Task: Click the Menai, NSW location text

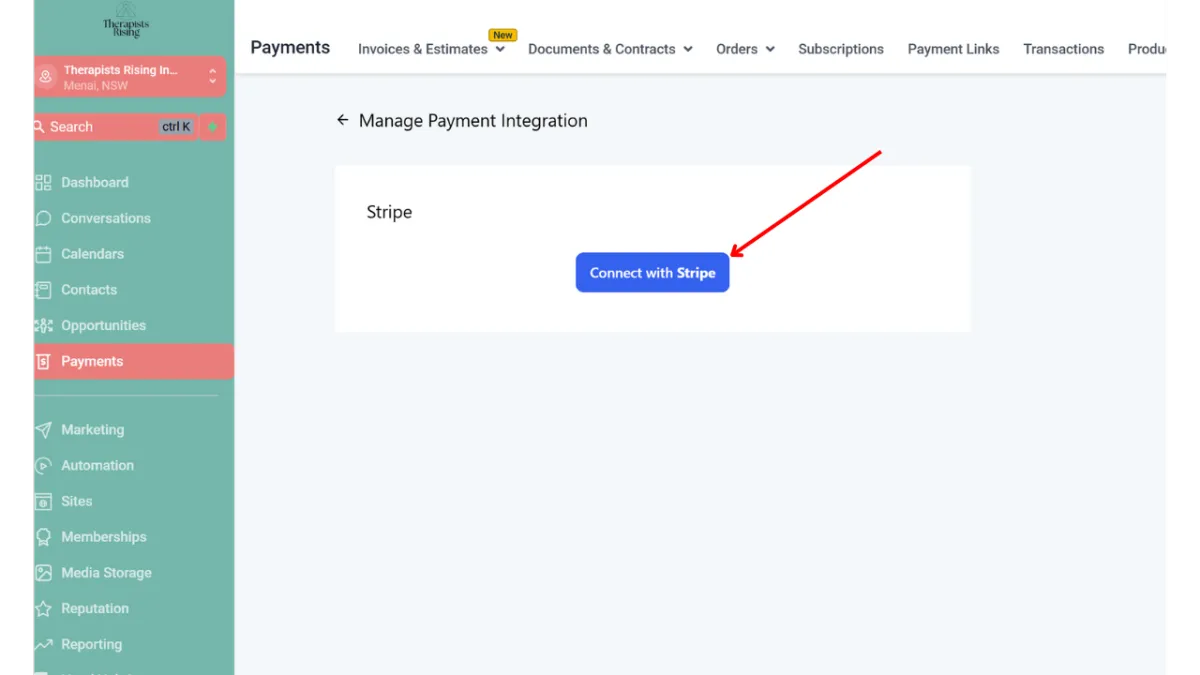Action: click(96, 86)
